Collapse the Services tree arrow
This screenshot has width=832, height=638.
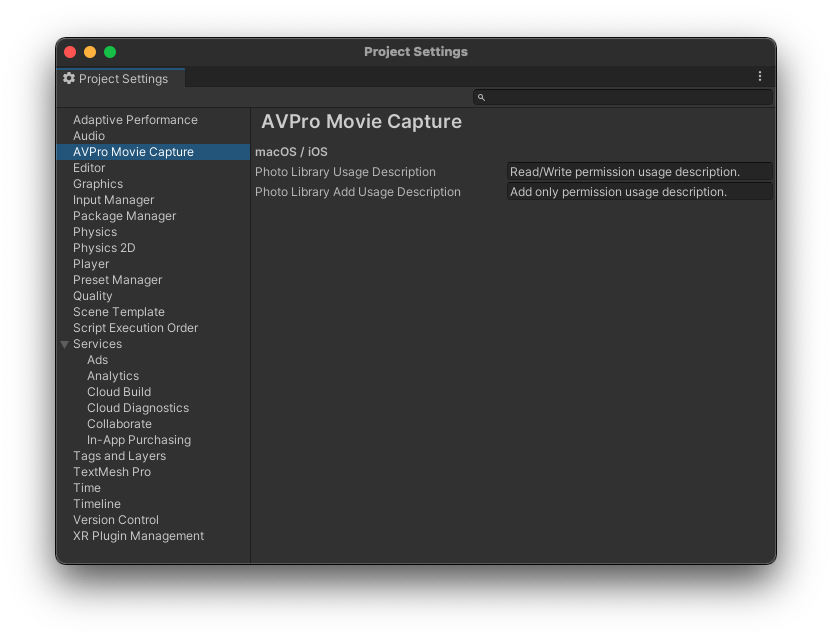65,344
